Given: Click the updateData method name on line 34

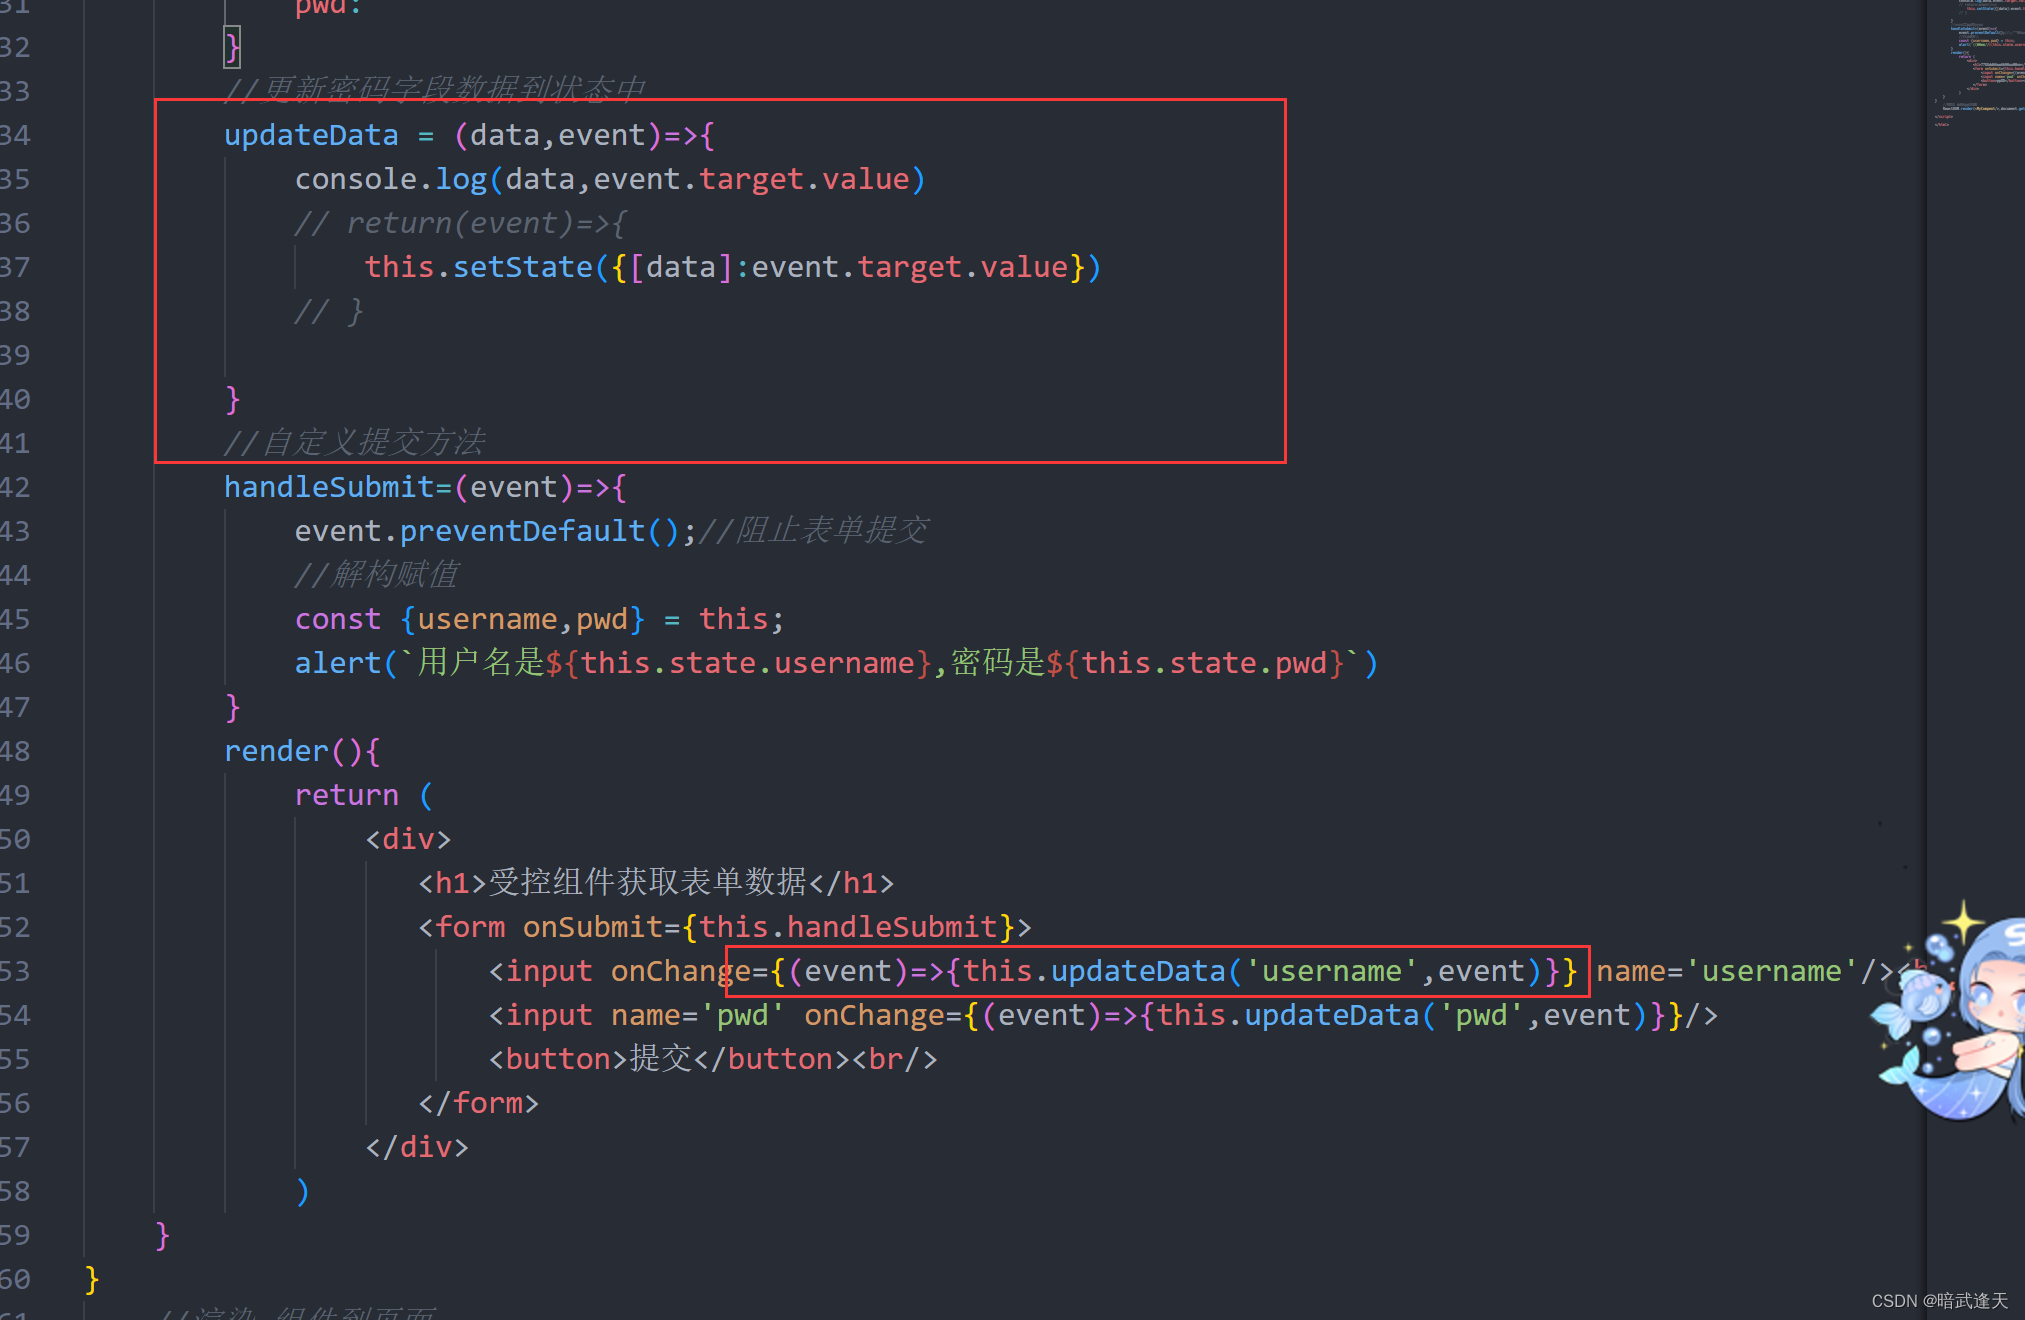Looking at the screenshot, I should [311, 135].
